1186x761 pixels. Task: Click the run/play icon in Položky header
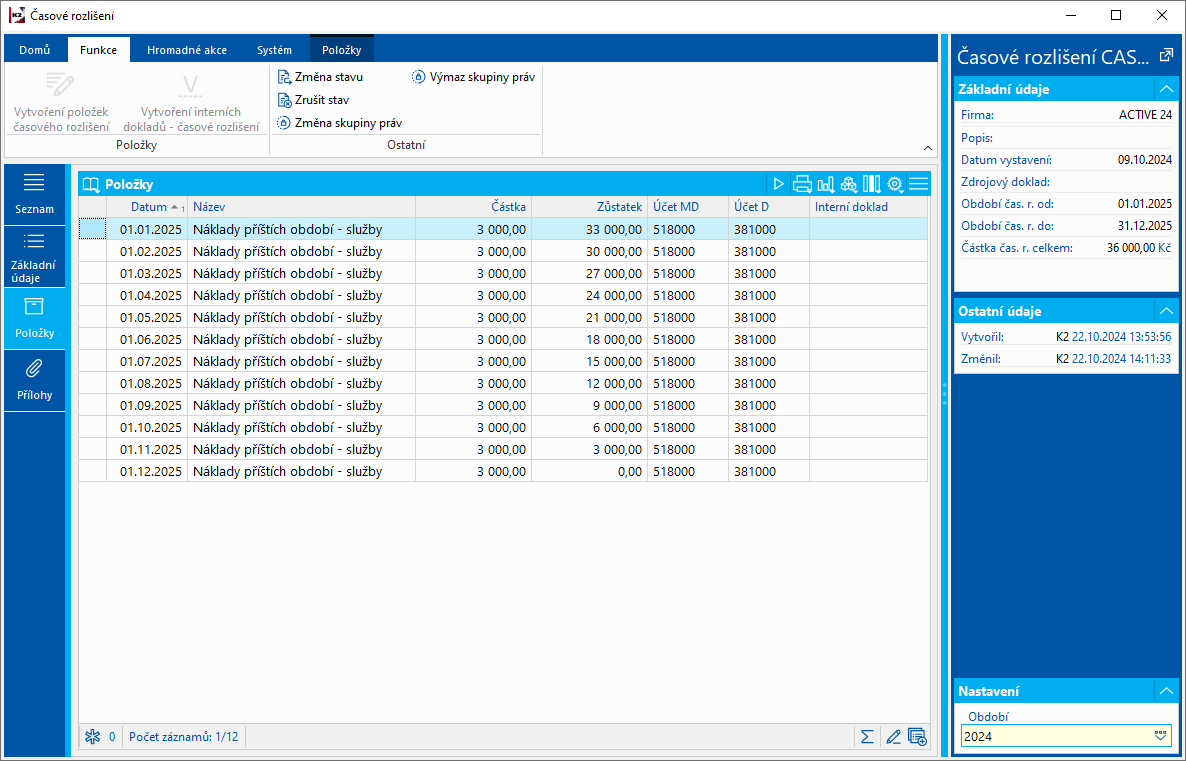click(778, 184)
